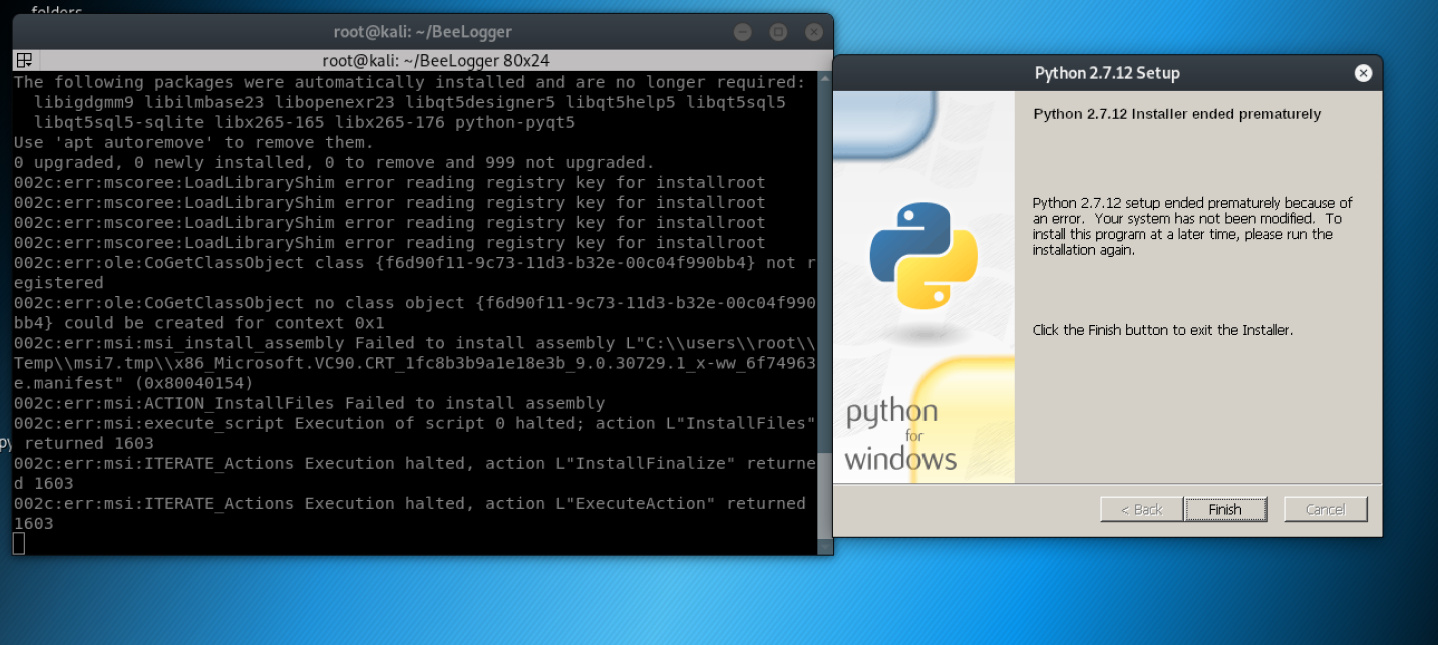Click the terminal scrollbar up arrow
1438x645 pixels.
(824, 77)
